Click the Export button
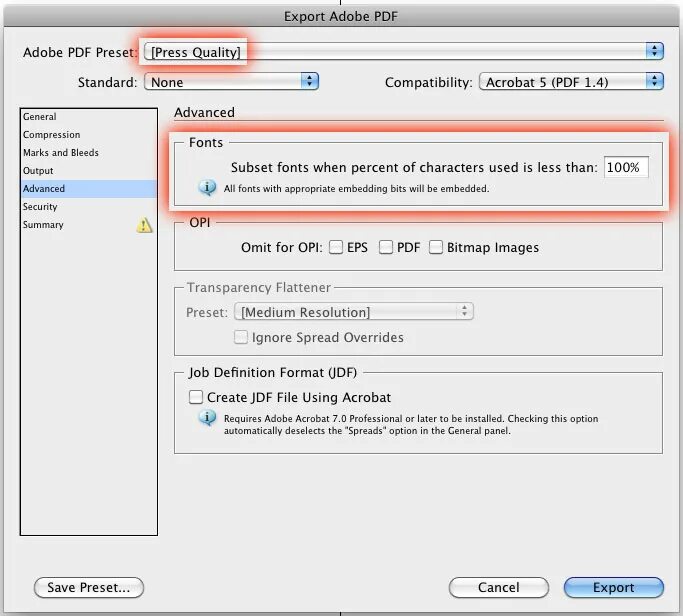Viewport: 683px width, 616px height. tap(614, 587)
